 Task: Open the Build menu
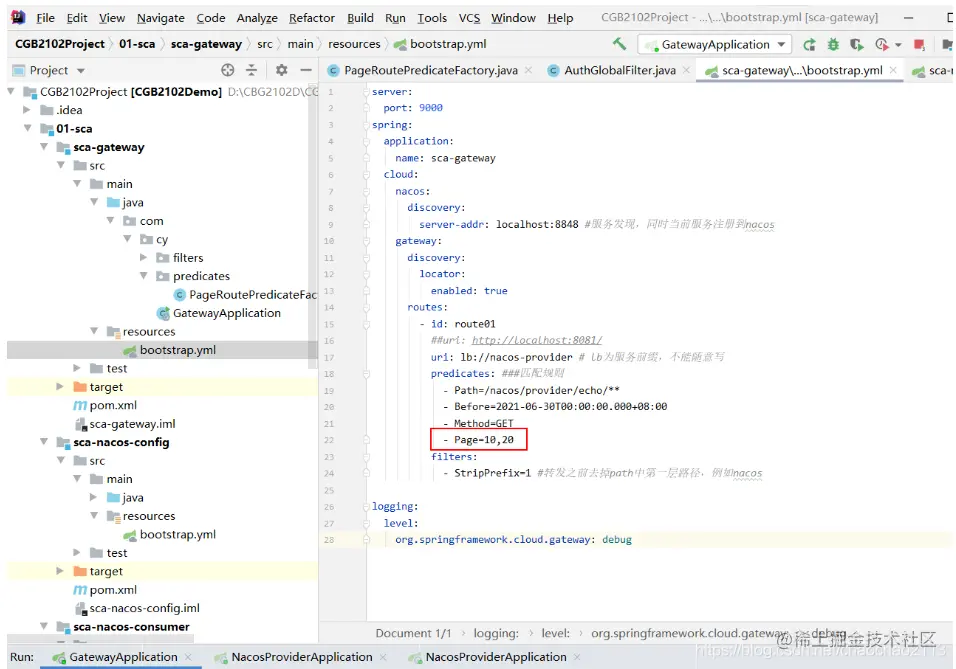point(360,18)
